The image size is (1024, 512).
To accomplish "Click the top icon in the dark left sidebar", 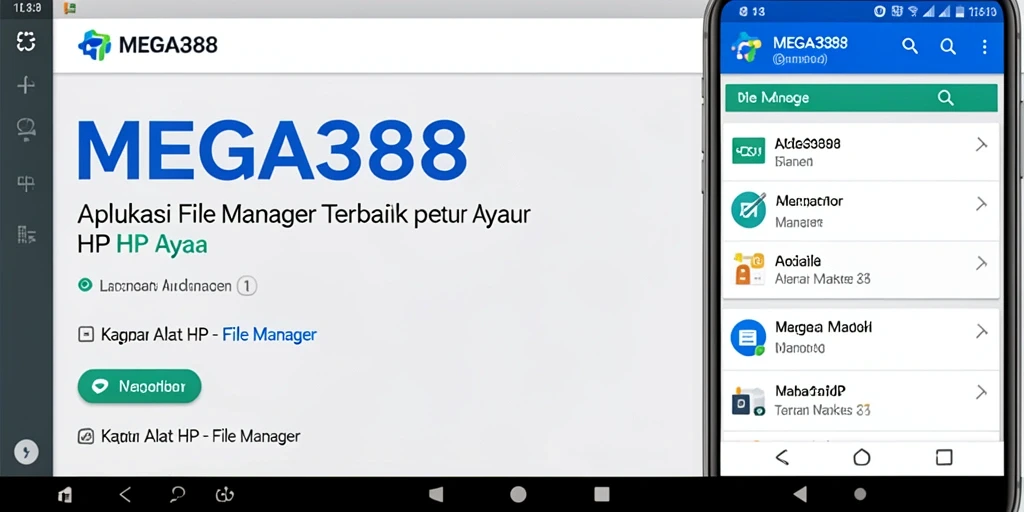I will [26, 42].
